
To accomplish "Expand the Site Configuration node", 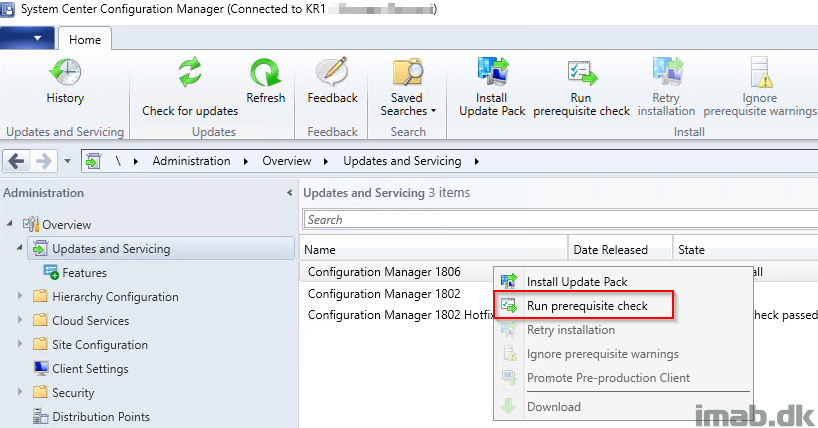I will point(20,344).
